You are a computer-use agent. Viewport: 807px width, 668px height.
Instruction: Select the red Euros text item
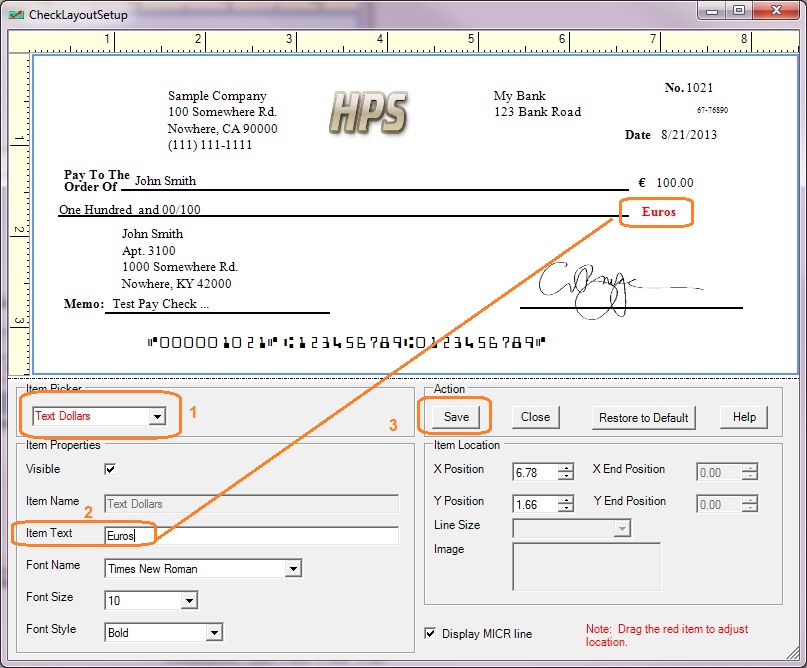658,212
